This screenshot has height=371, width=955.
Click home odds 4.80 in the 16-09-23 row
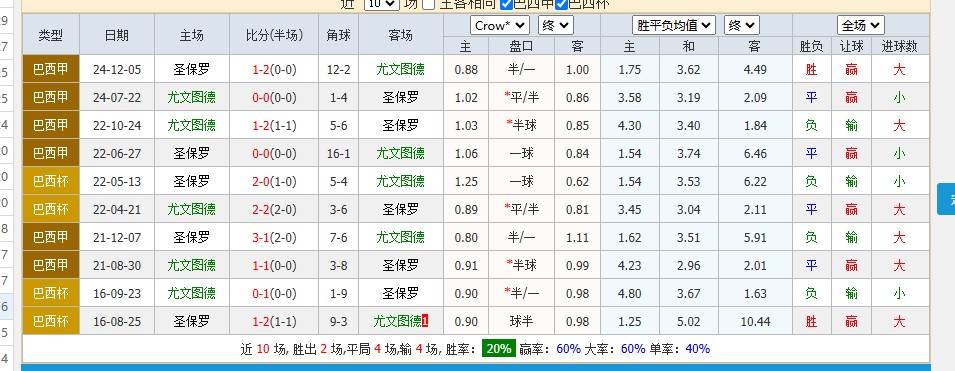[630, 294]
